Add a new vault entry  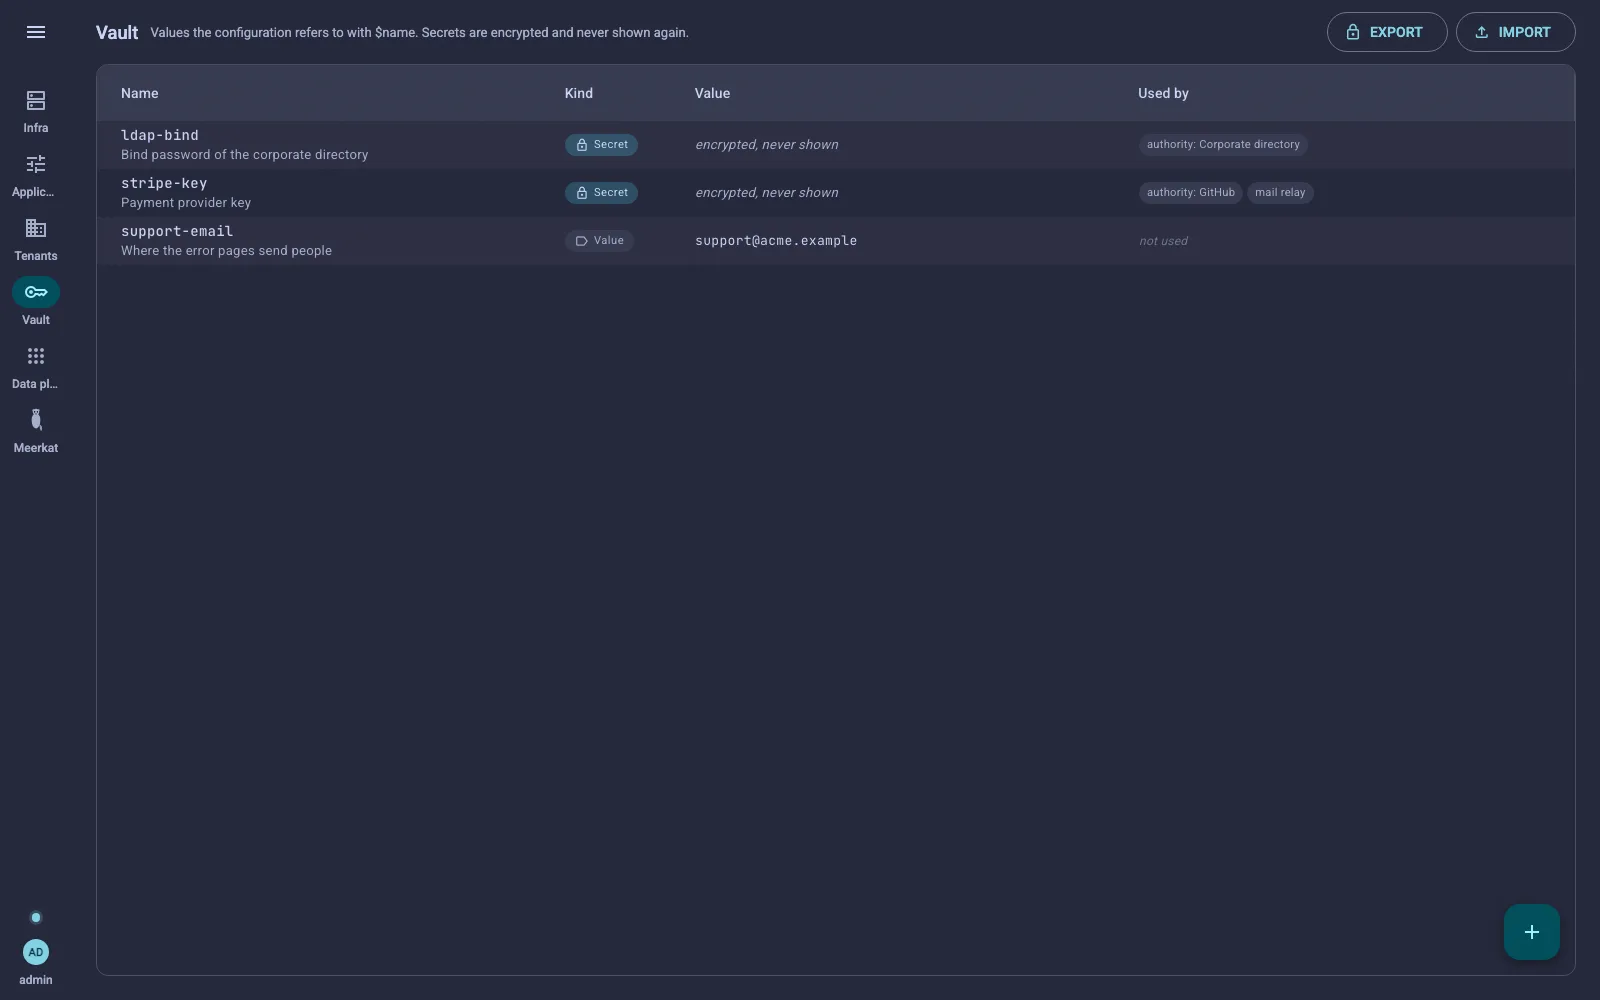1532,932
